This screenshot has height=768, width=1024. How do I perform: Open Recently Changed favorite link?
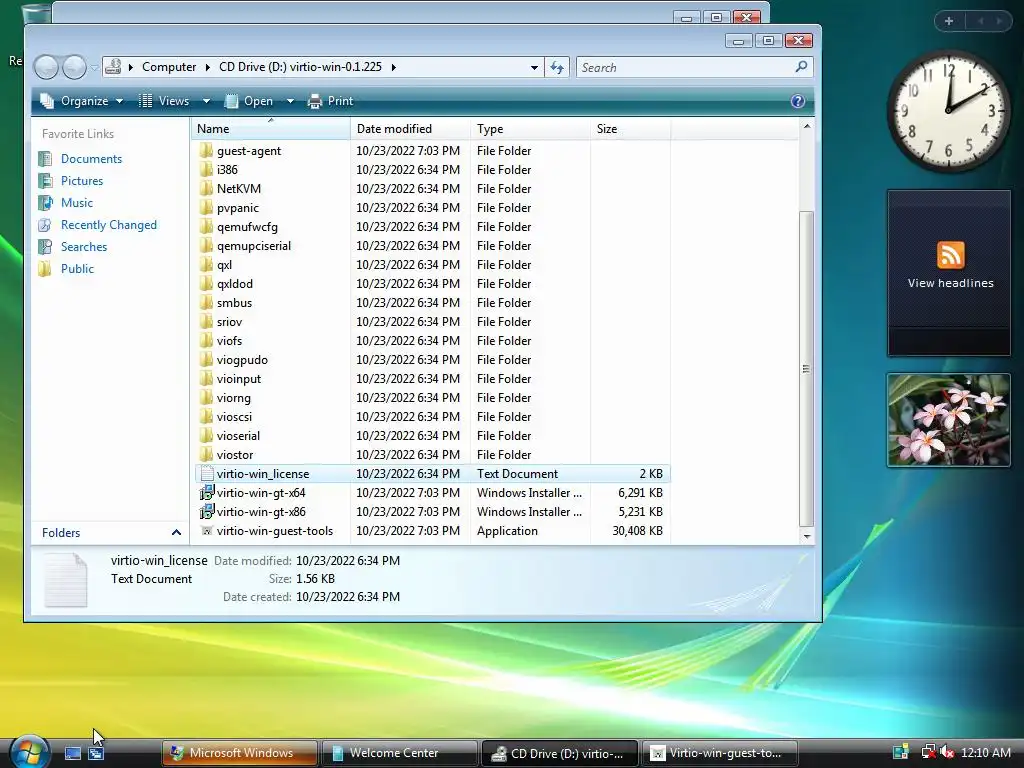coord(108,225)
